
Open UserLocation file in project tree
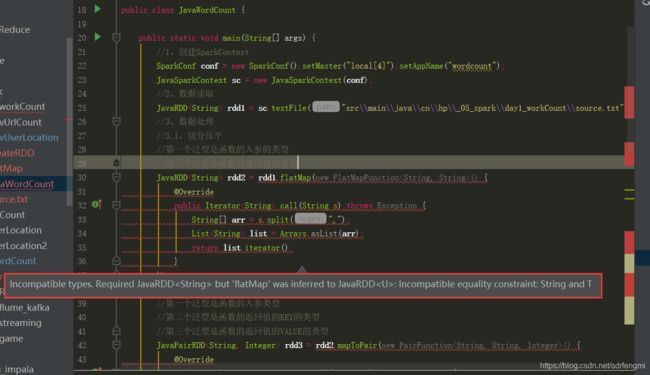tap(29, 138)
